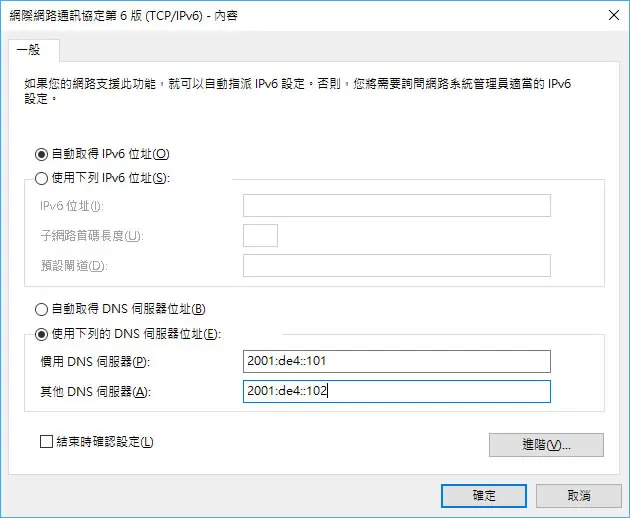Cancel with the 取消 button
This screenshot has height=518, width=630.
(579, 496)
